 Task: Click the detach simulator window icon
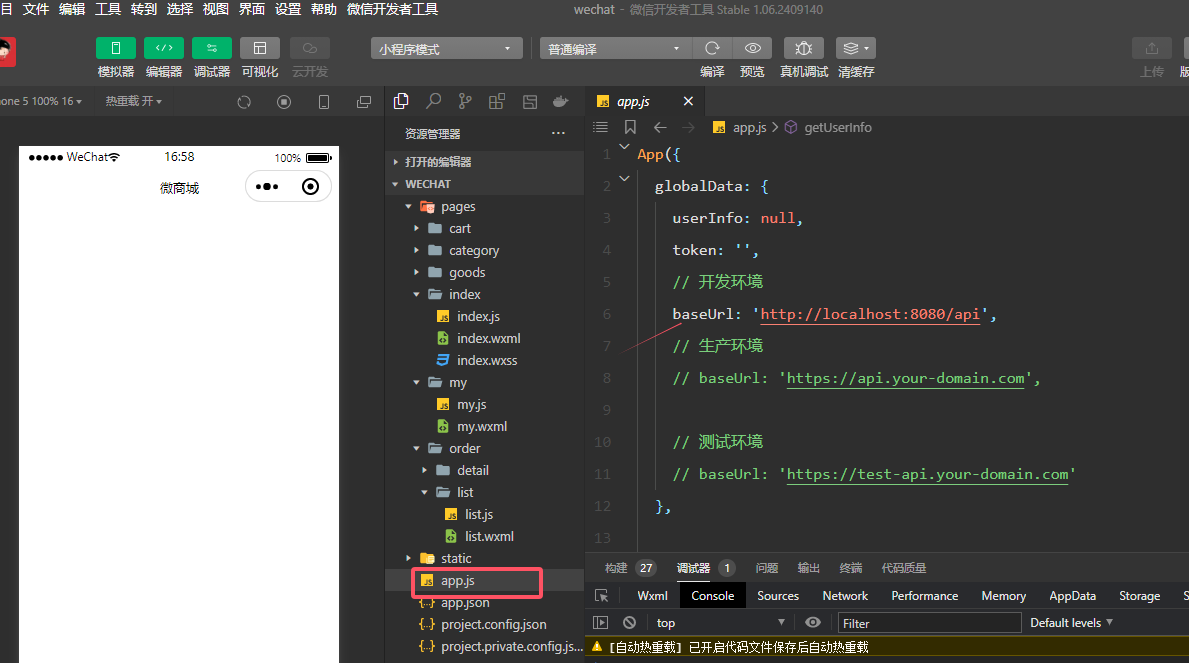(x=364, y=102)
